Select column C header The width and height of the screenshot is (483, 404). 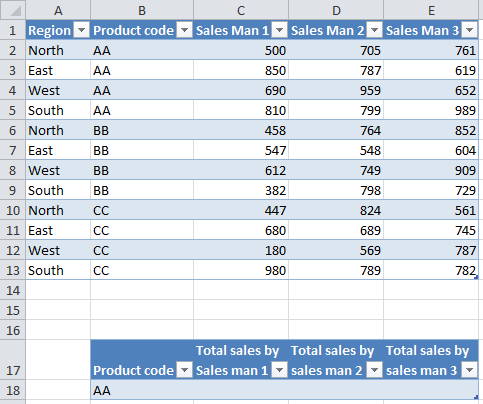tap(241, 10)
